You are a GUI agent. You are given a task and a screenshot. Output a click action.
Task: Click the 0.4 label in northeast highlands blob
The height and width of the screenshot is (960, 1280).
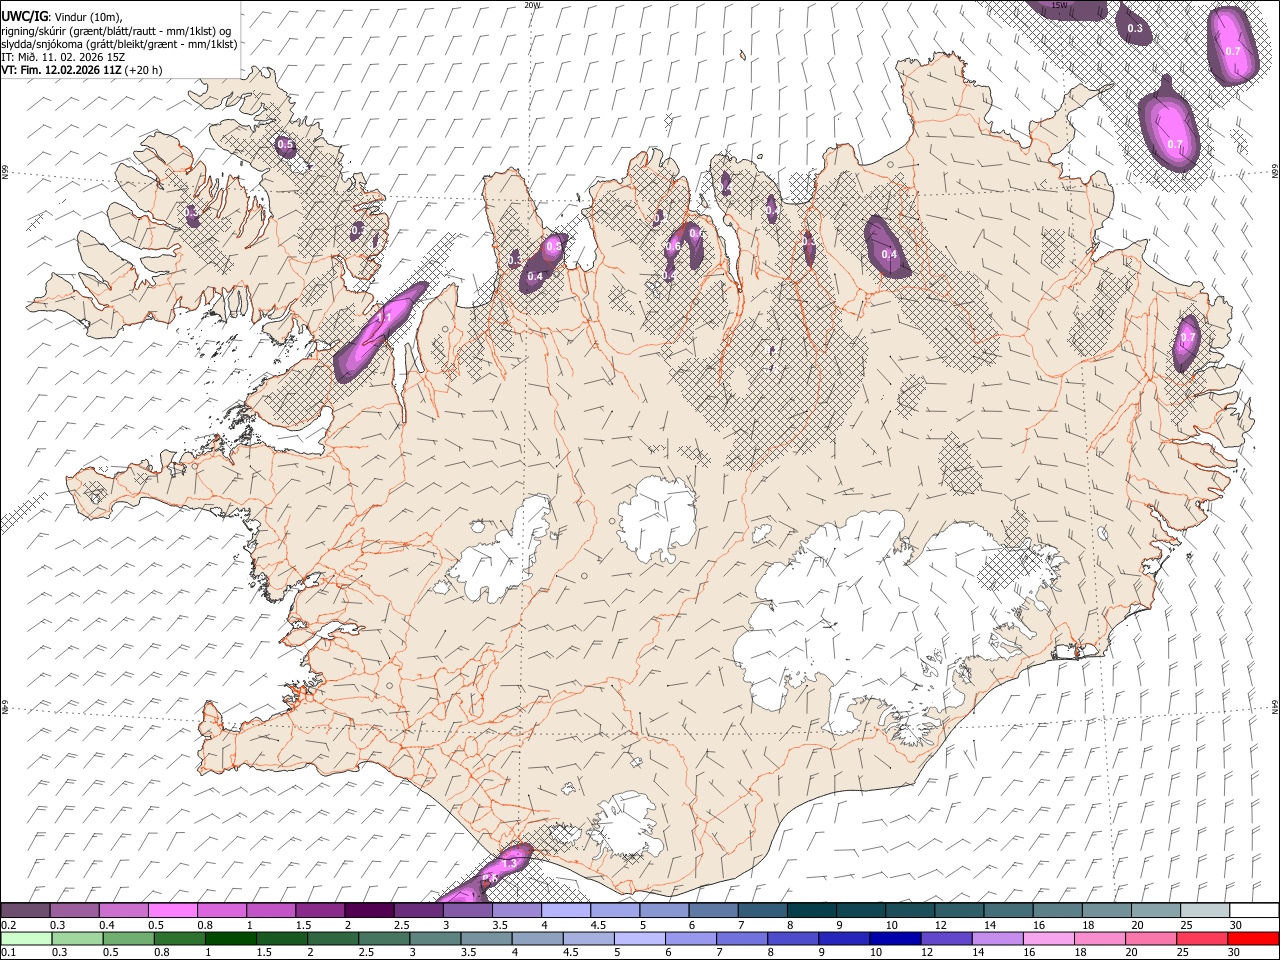[889, 255]
